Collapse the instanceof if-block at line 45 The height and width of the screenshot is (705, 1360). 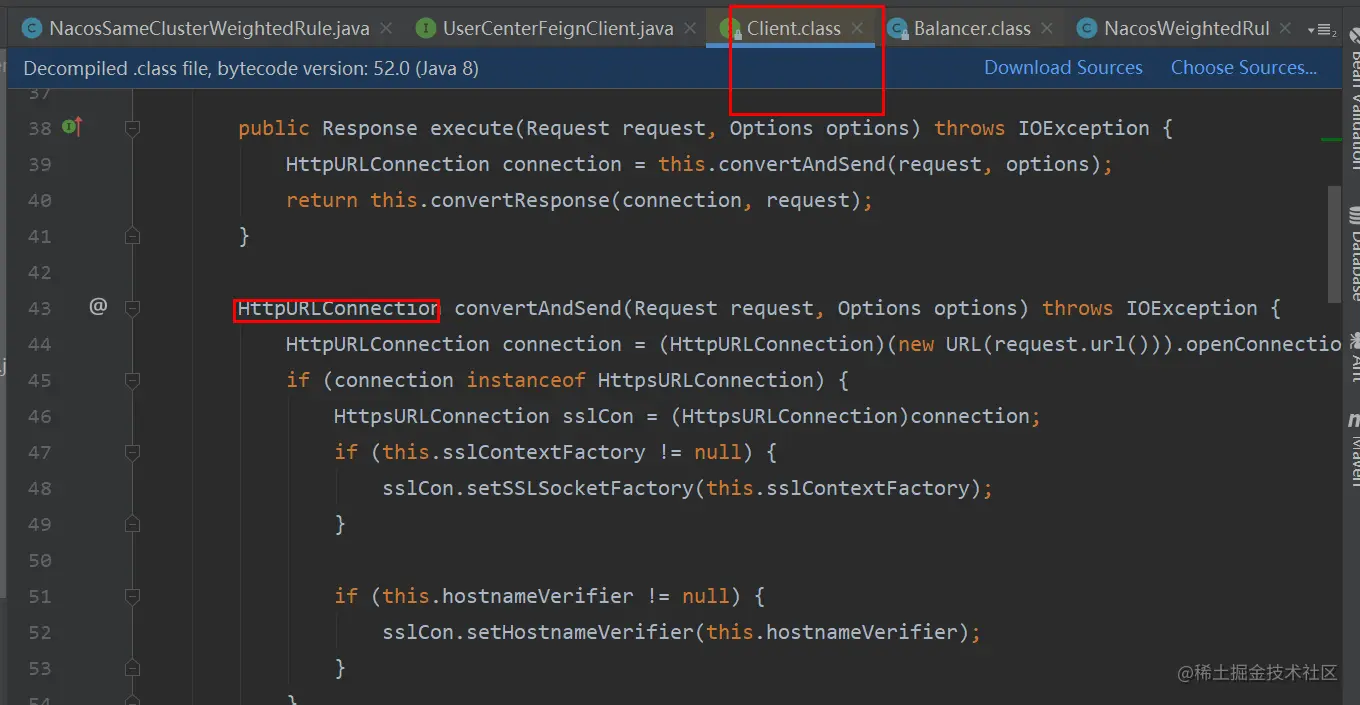132,380
